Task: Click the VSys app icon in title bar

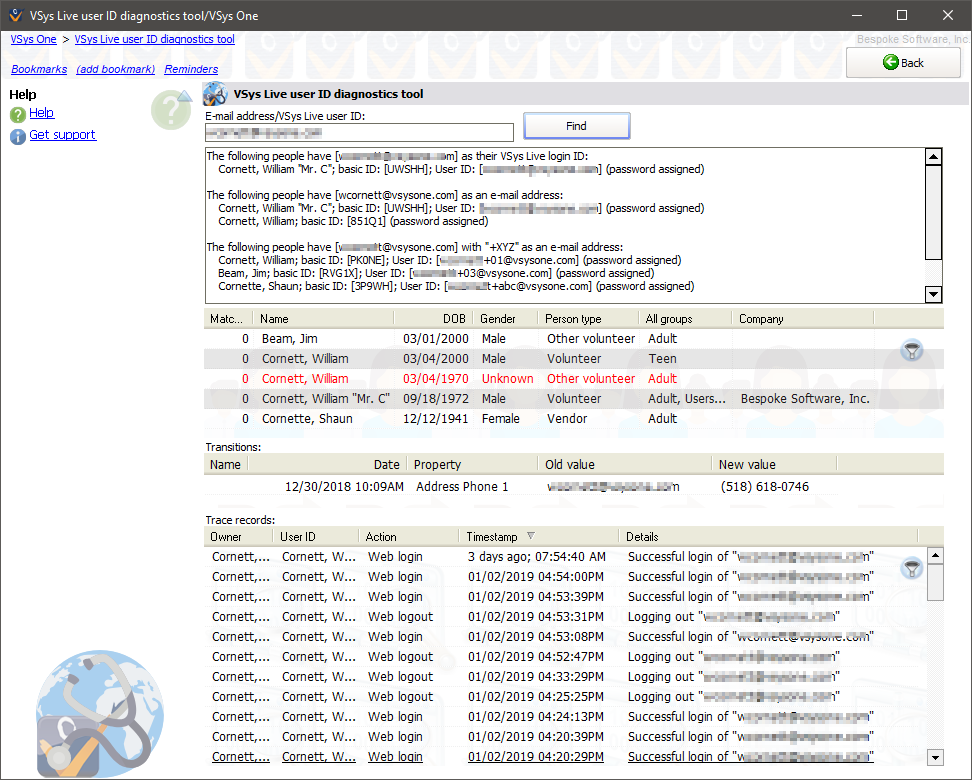Action: click(15, 15)
